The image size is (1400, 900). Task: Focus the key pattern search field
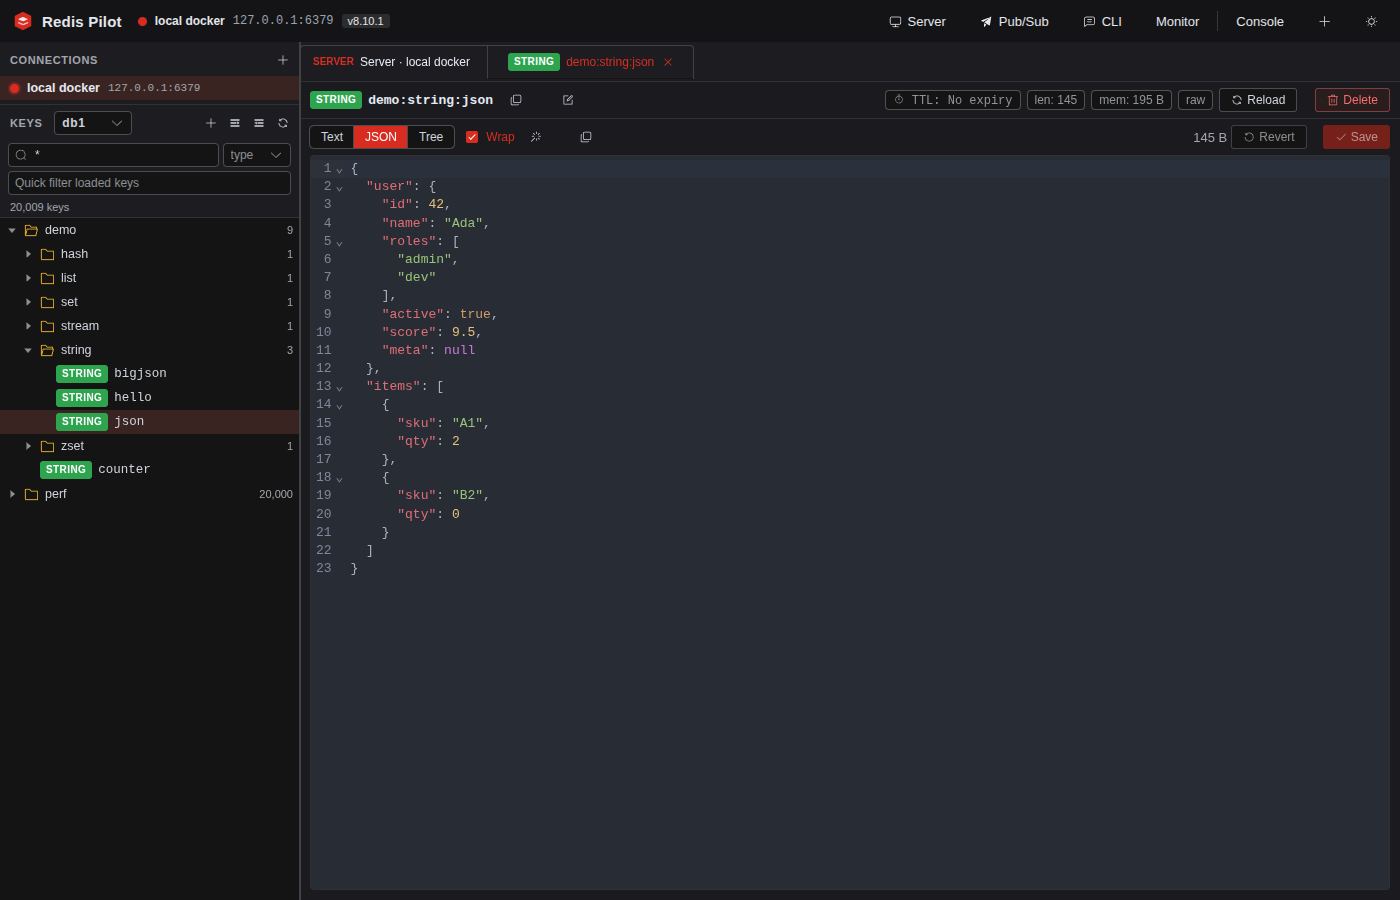113,155
